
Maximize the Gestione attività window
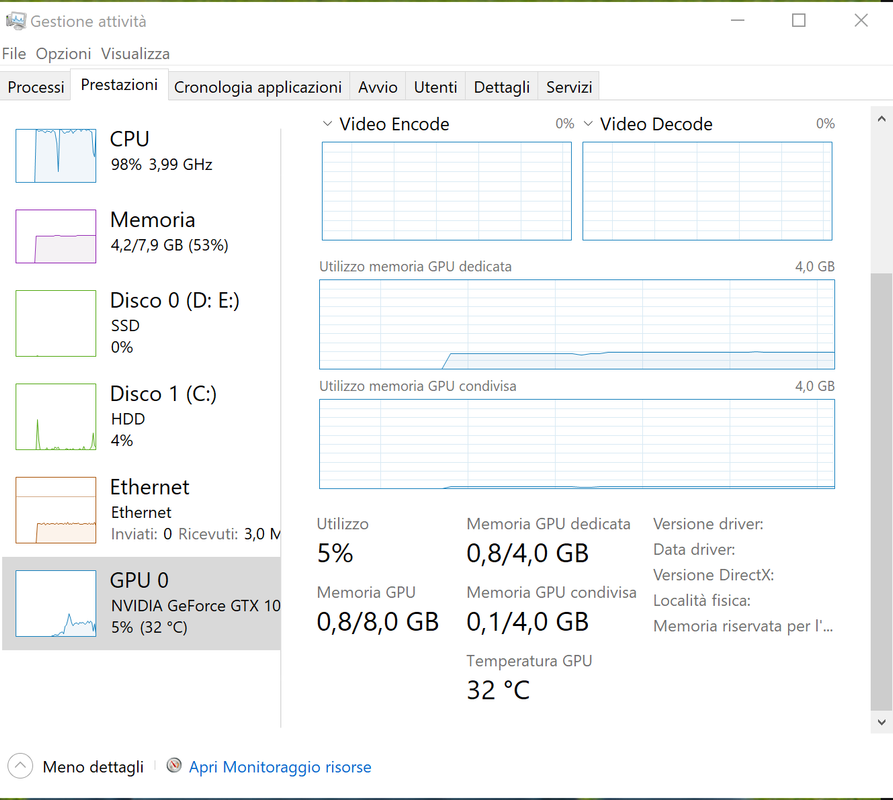click(x=798, y=20)
